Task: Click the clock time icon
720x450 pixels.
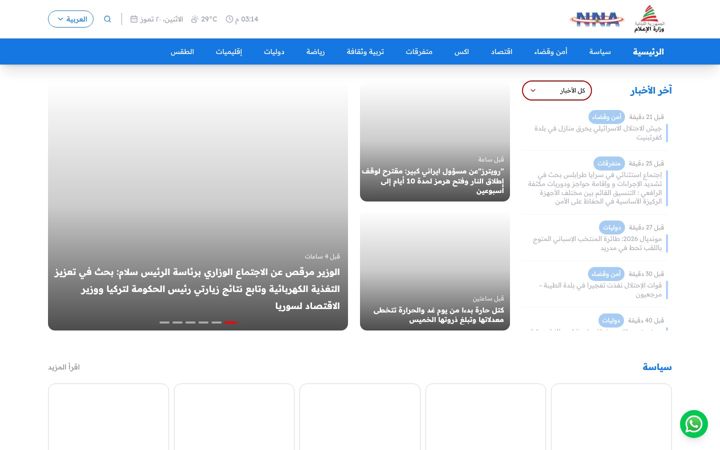Action: pyautogui.click(x=229, y=19)
